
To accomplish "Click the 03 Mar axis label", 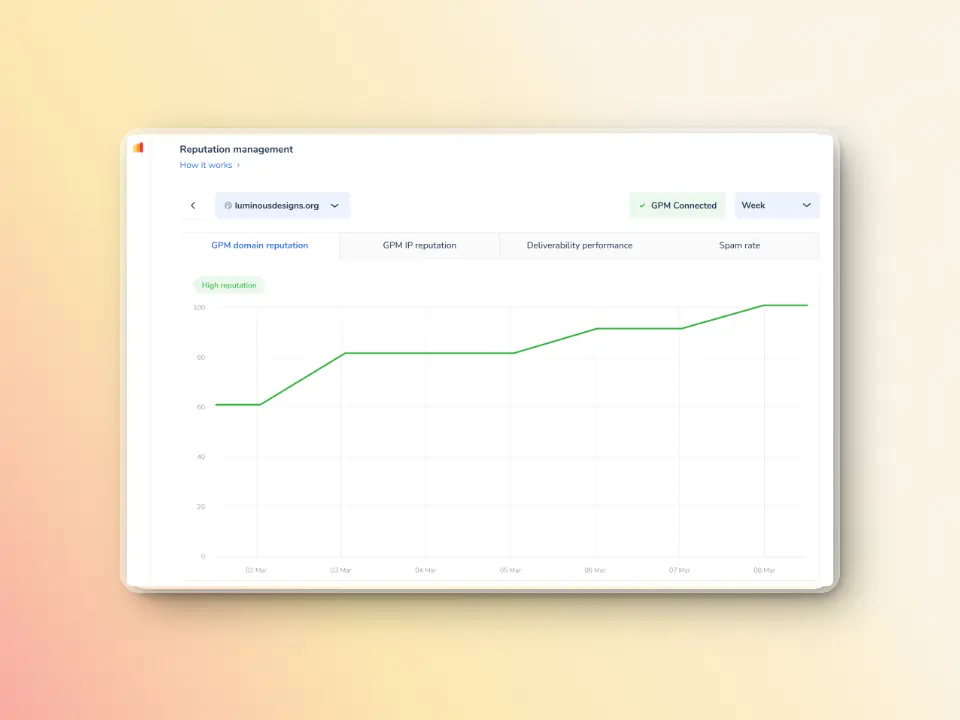I will 341,570.
